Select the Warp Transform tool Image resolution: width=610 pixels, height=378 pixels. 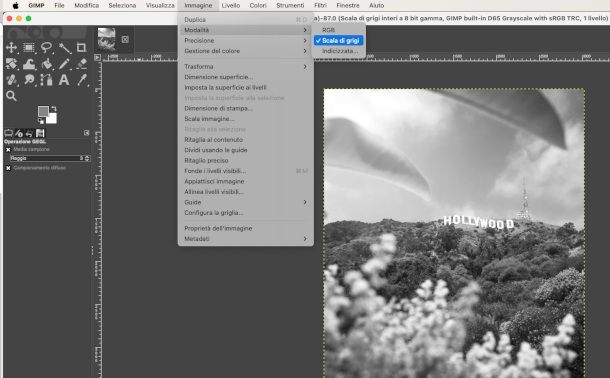click(28, 64)
